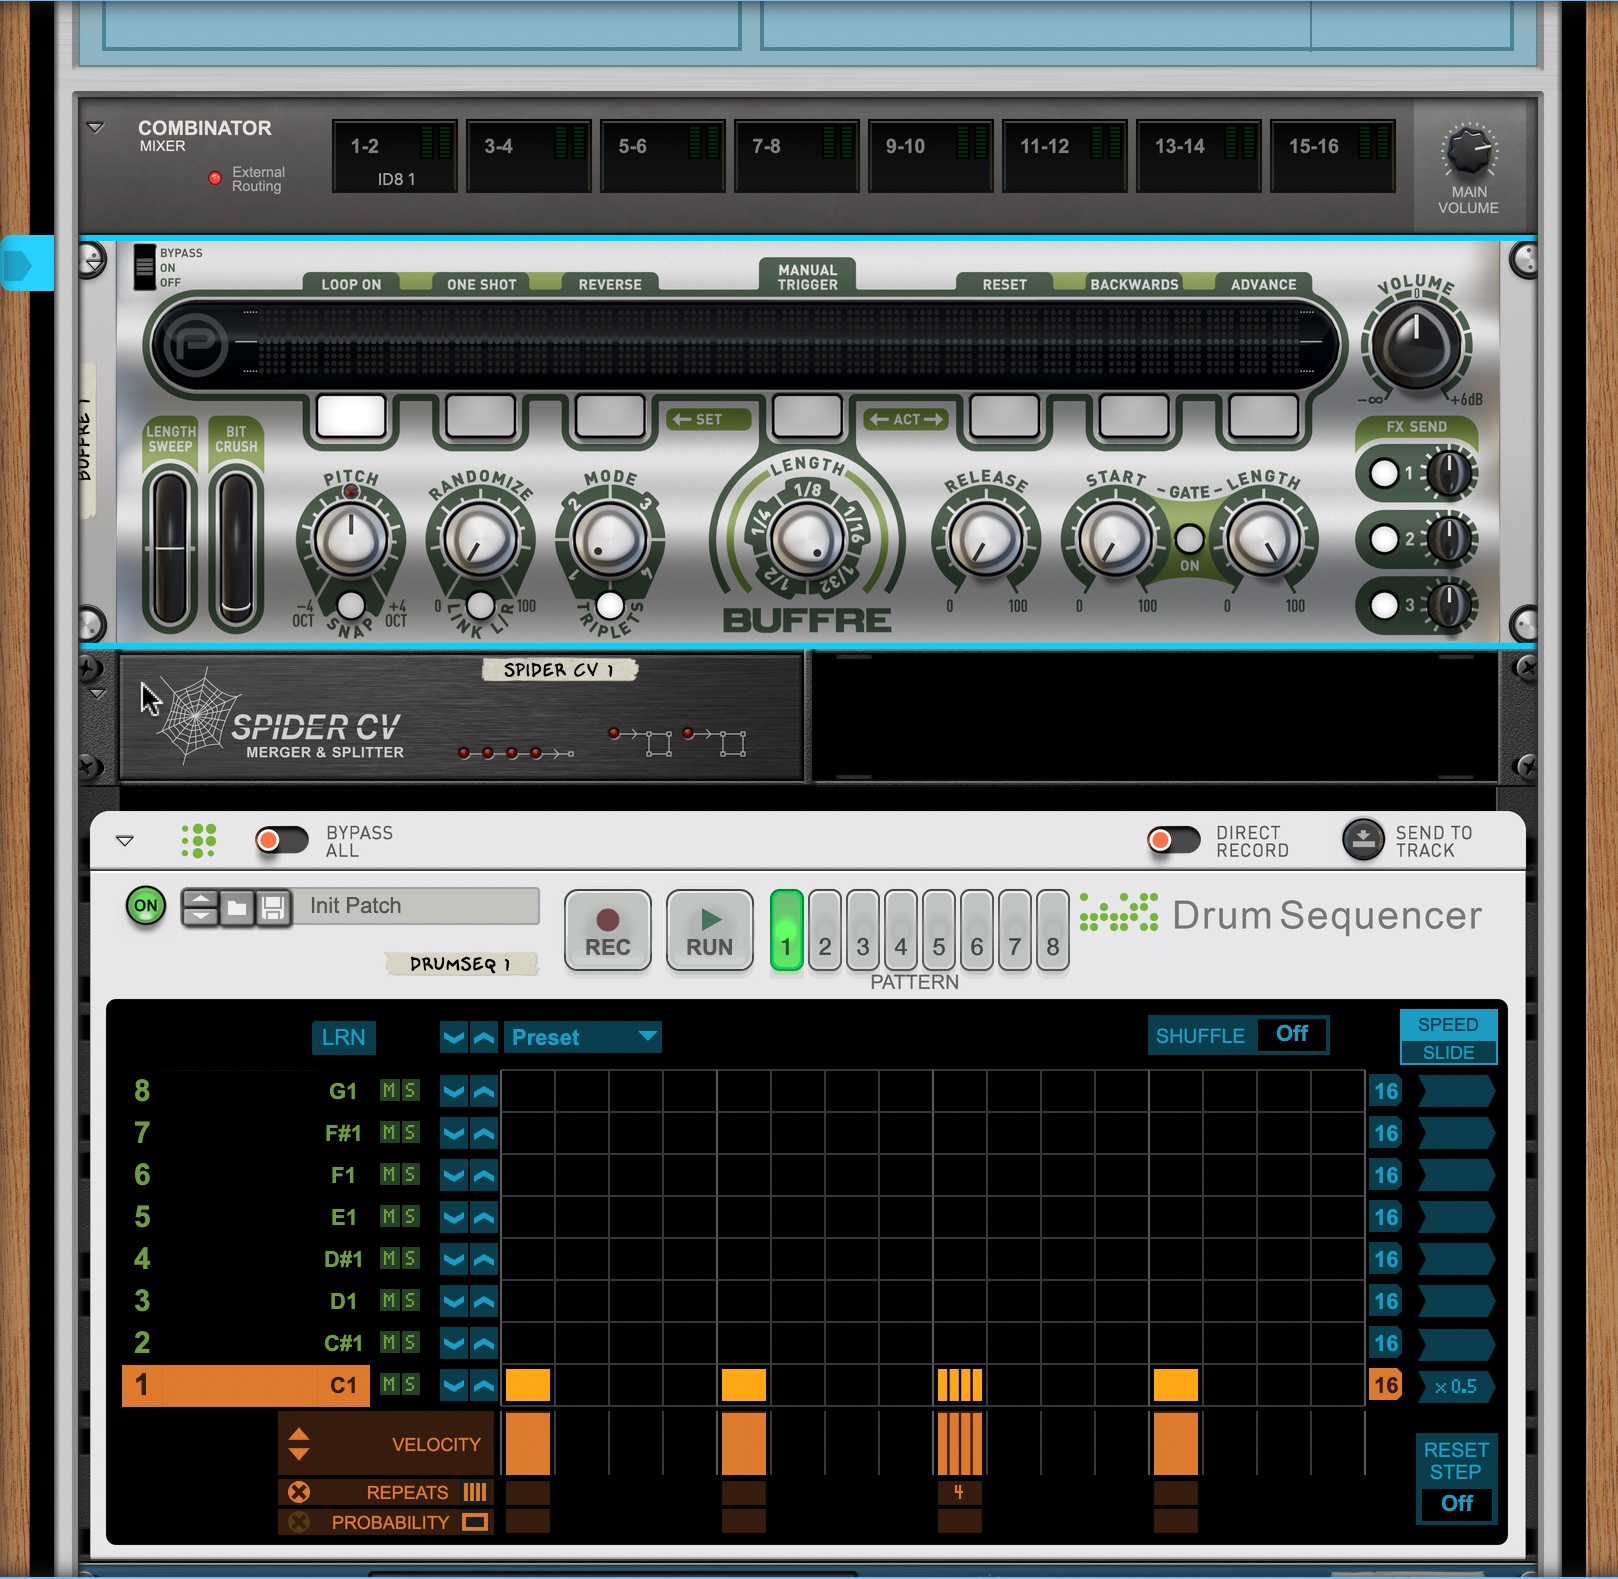This screenshot has width=1618, height=1579.
Task: Collapse the Drum Sequencer device
Action: (125, 841)
